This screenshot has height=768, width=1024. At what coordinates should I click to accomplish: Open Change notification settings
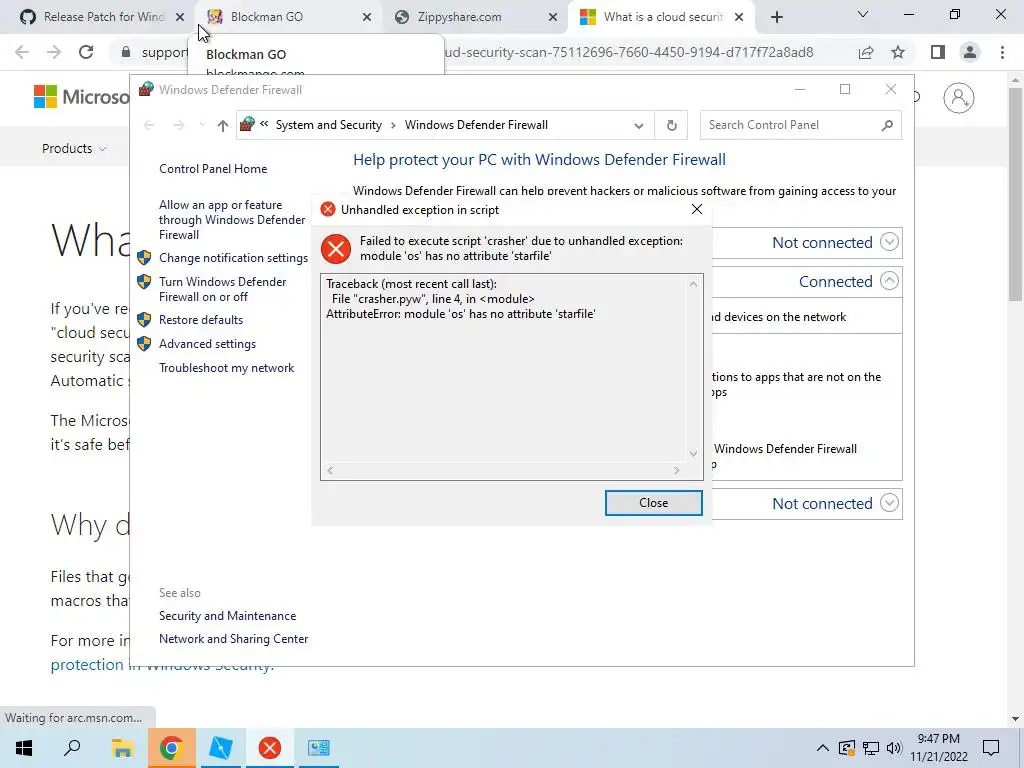pos(233,258)
